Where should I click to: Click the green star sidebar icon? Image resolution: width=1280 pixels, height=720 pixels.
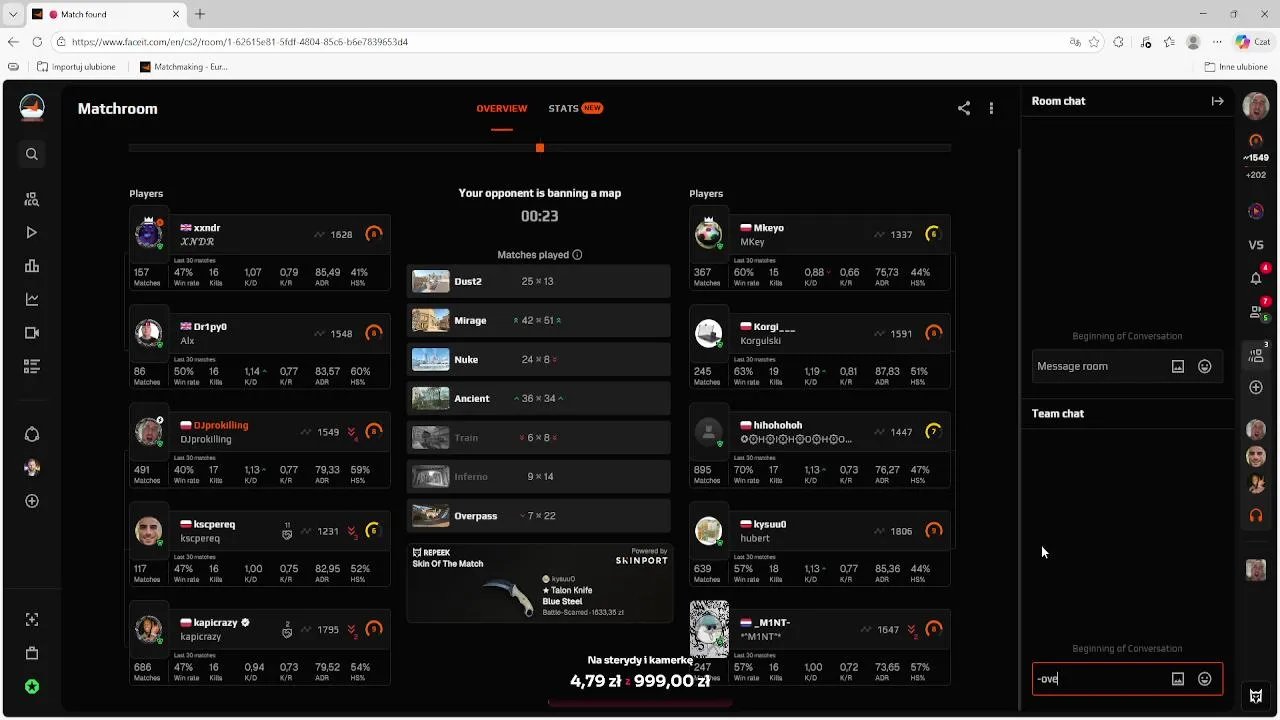pos(32,687)
